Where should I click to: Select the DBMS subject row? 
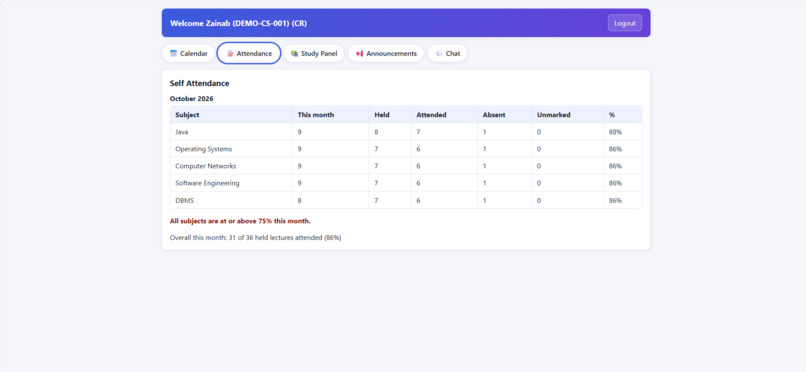click(x=406, y=200)
